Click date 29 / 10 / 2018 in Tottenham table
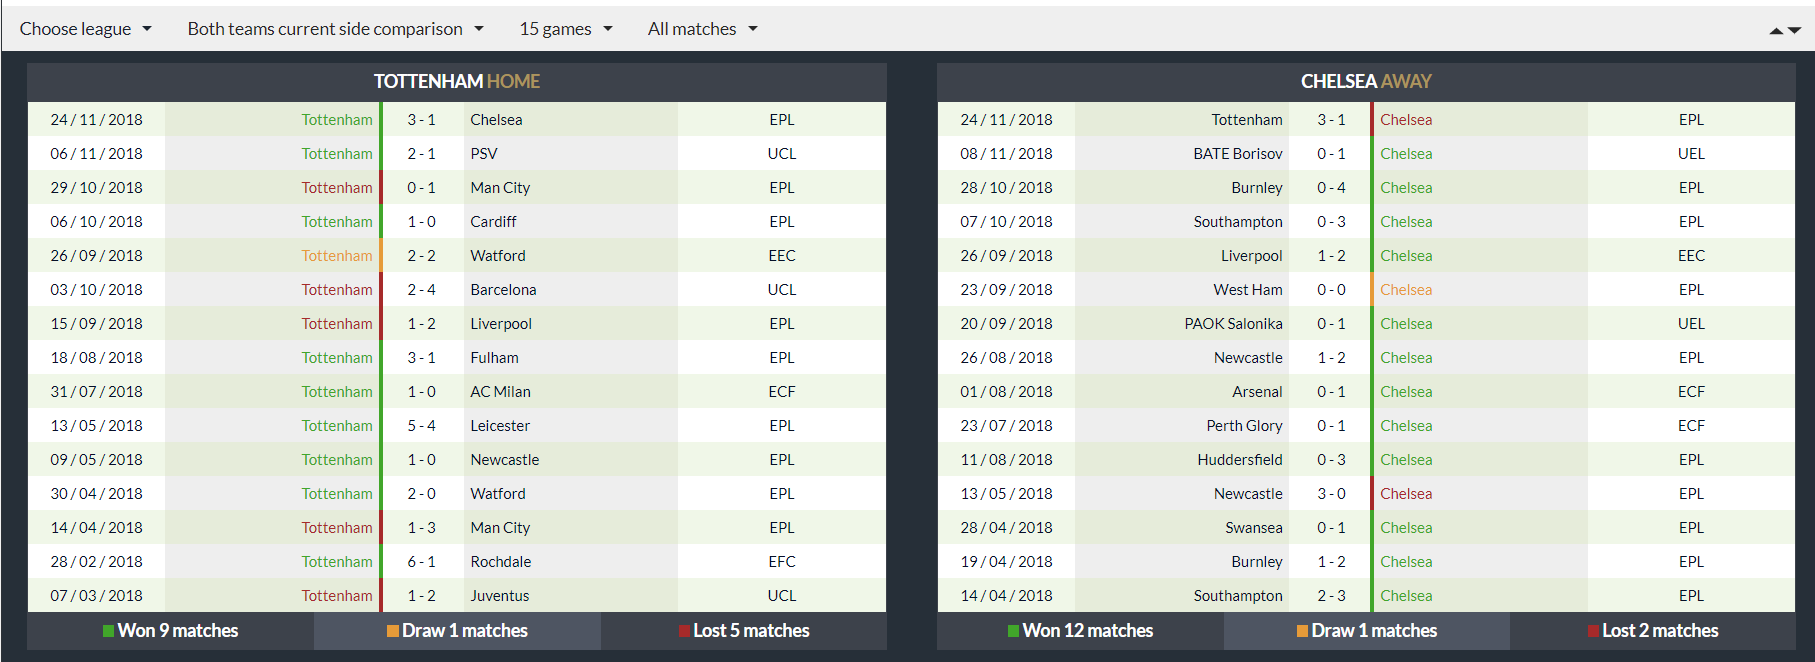The width and height of the screenshot is (1815, 662). pyautogui.click(x=96, y=188)
